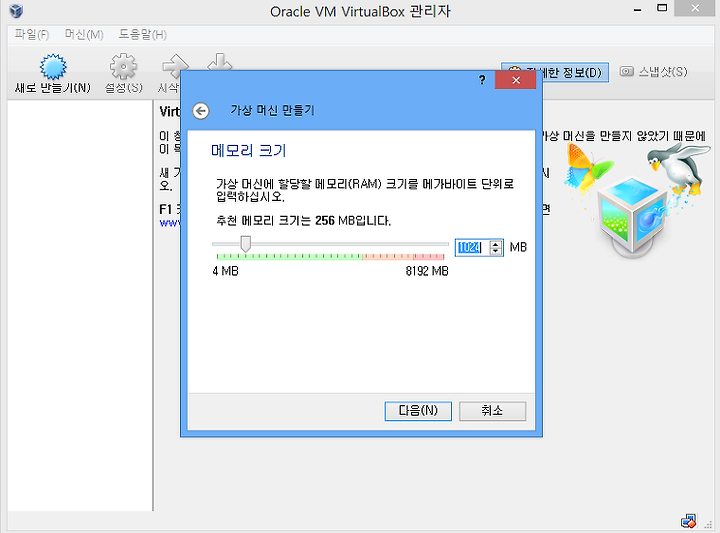
Task: Click the dialog help question mark
Action: 482,80
